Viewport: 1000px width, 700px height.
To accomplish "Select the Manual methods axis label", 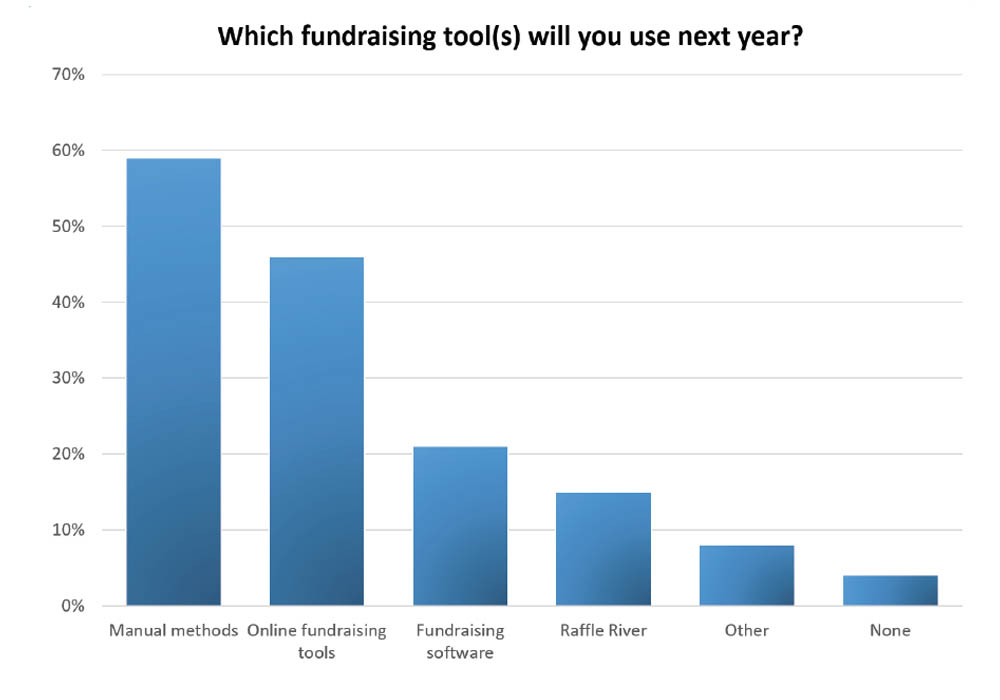I will coord(173,631).
